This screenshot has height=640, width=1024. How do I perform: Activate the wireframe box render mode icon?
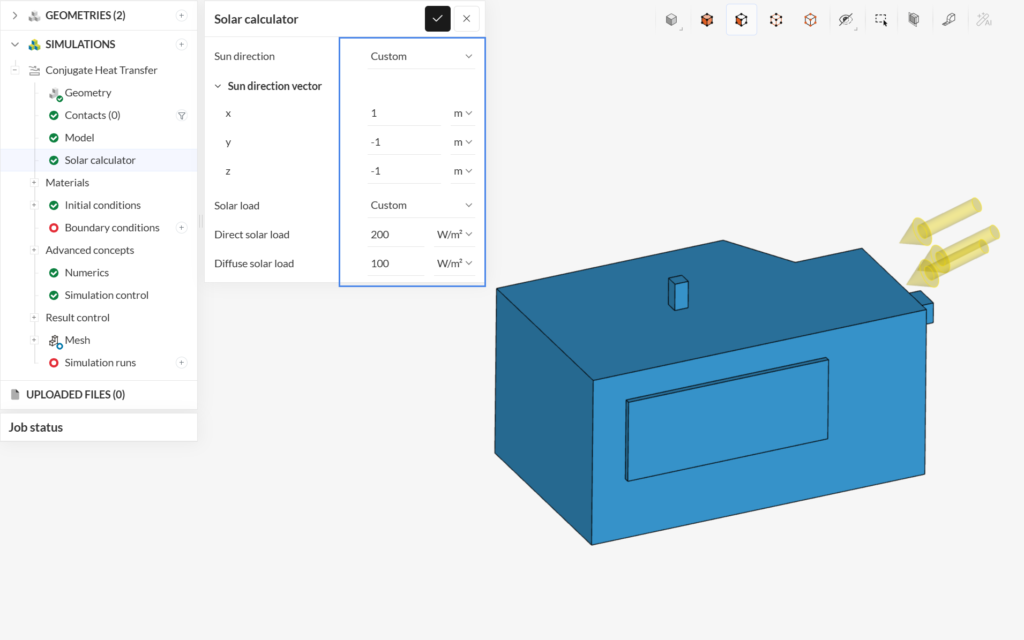coord(810,20)
